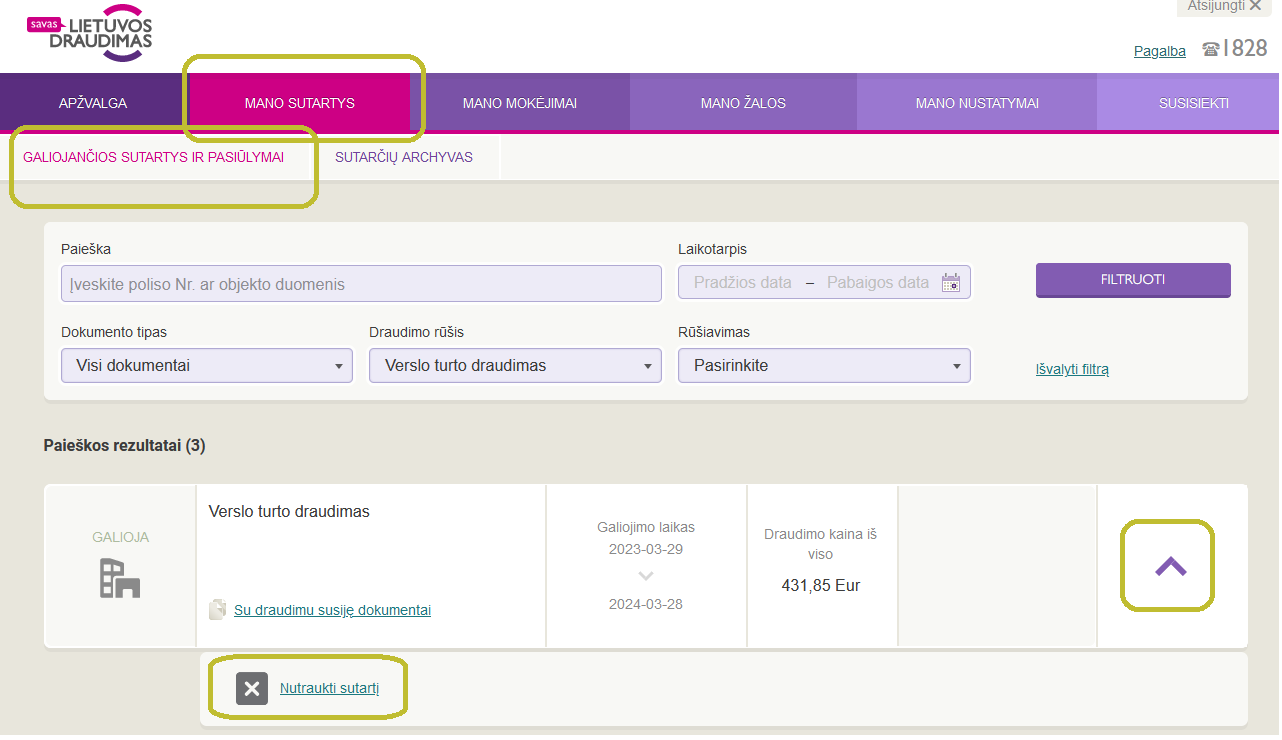Screen dimensions: 1282x740
Task: Open the Rūšiavimas dropdown
Action: click(824, 366)
